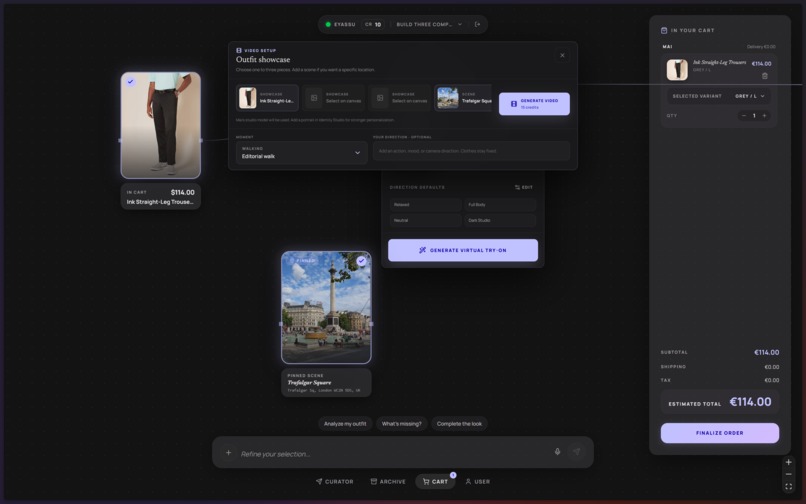
Task: Click the What's missing? suggestion
Action: coord(401,424)
